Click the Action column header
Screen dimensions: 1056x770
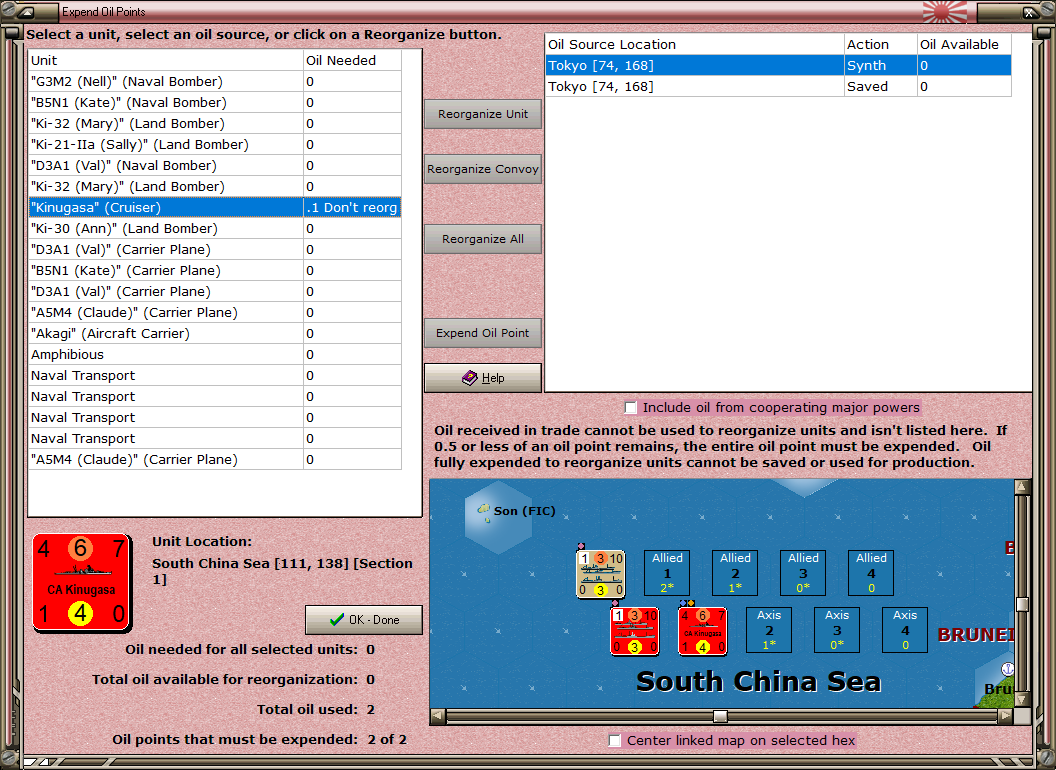coord(881,44)
